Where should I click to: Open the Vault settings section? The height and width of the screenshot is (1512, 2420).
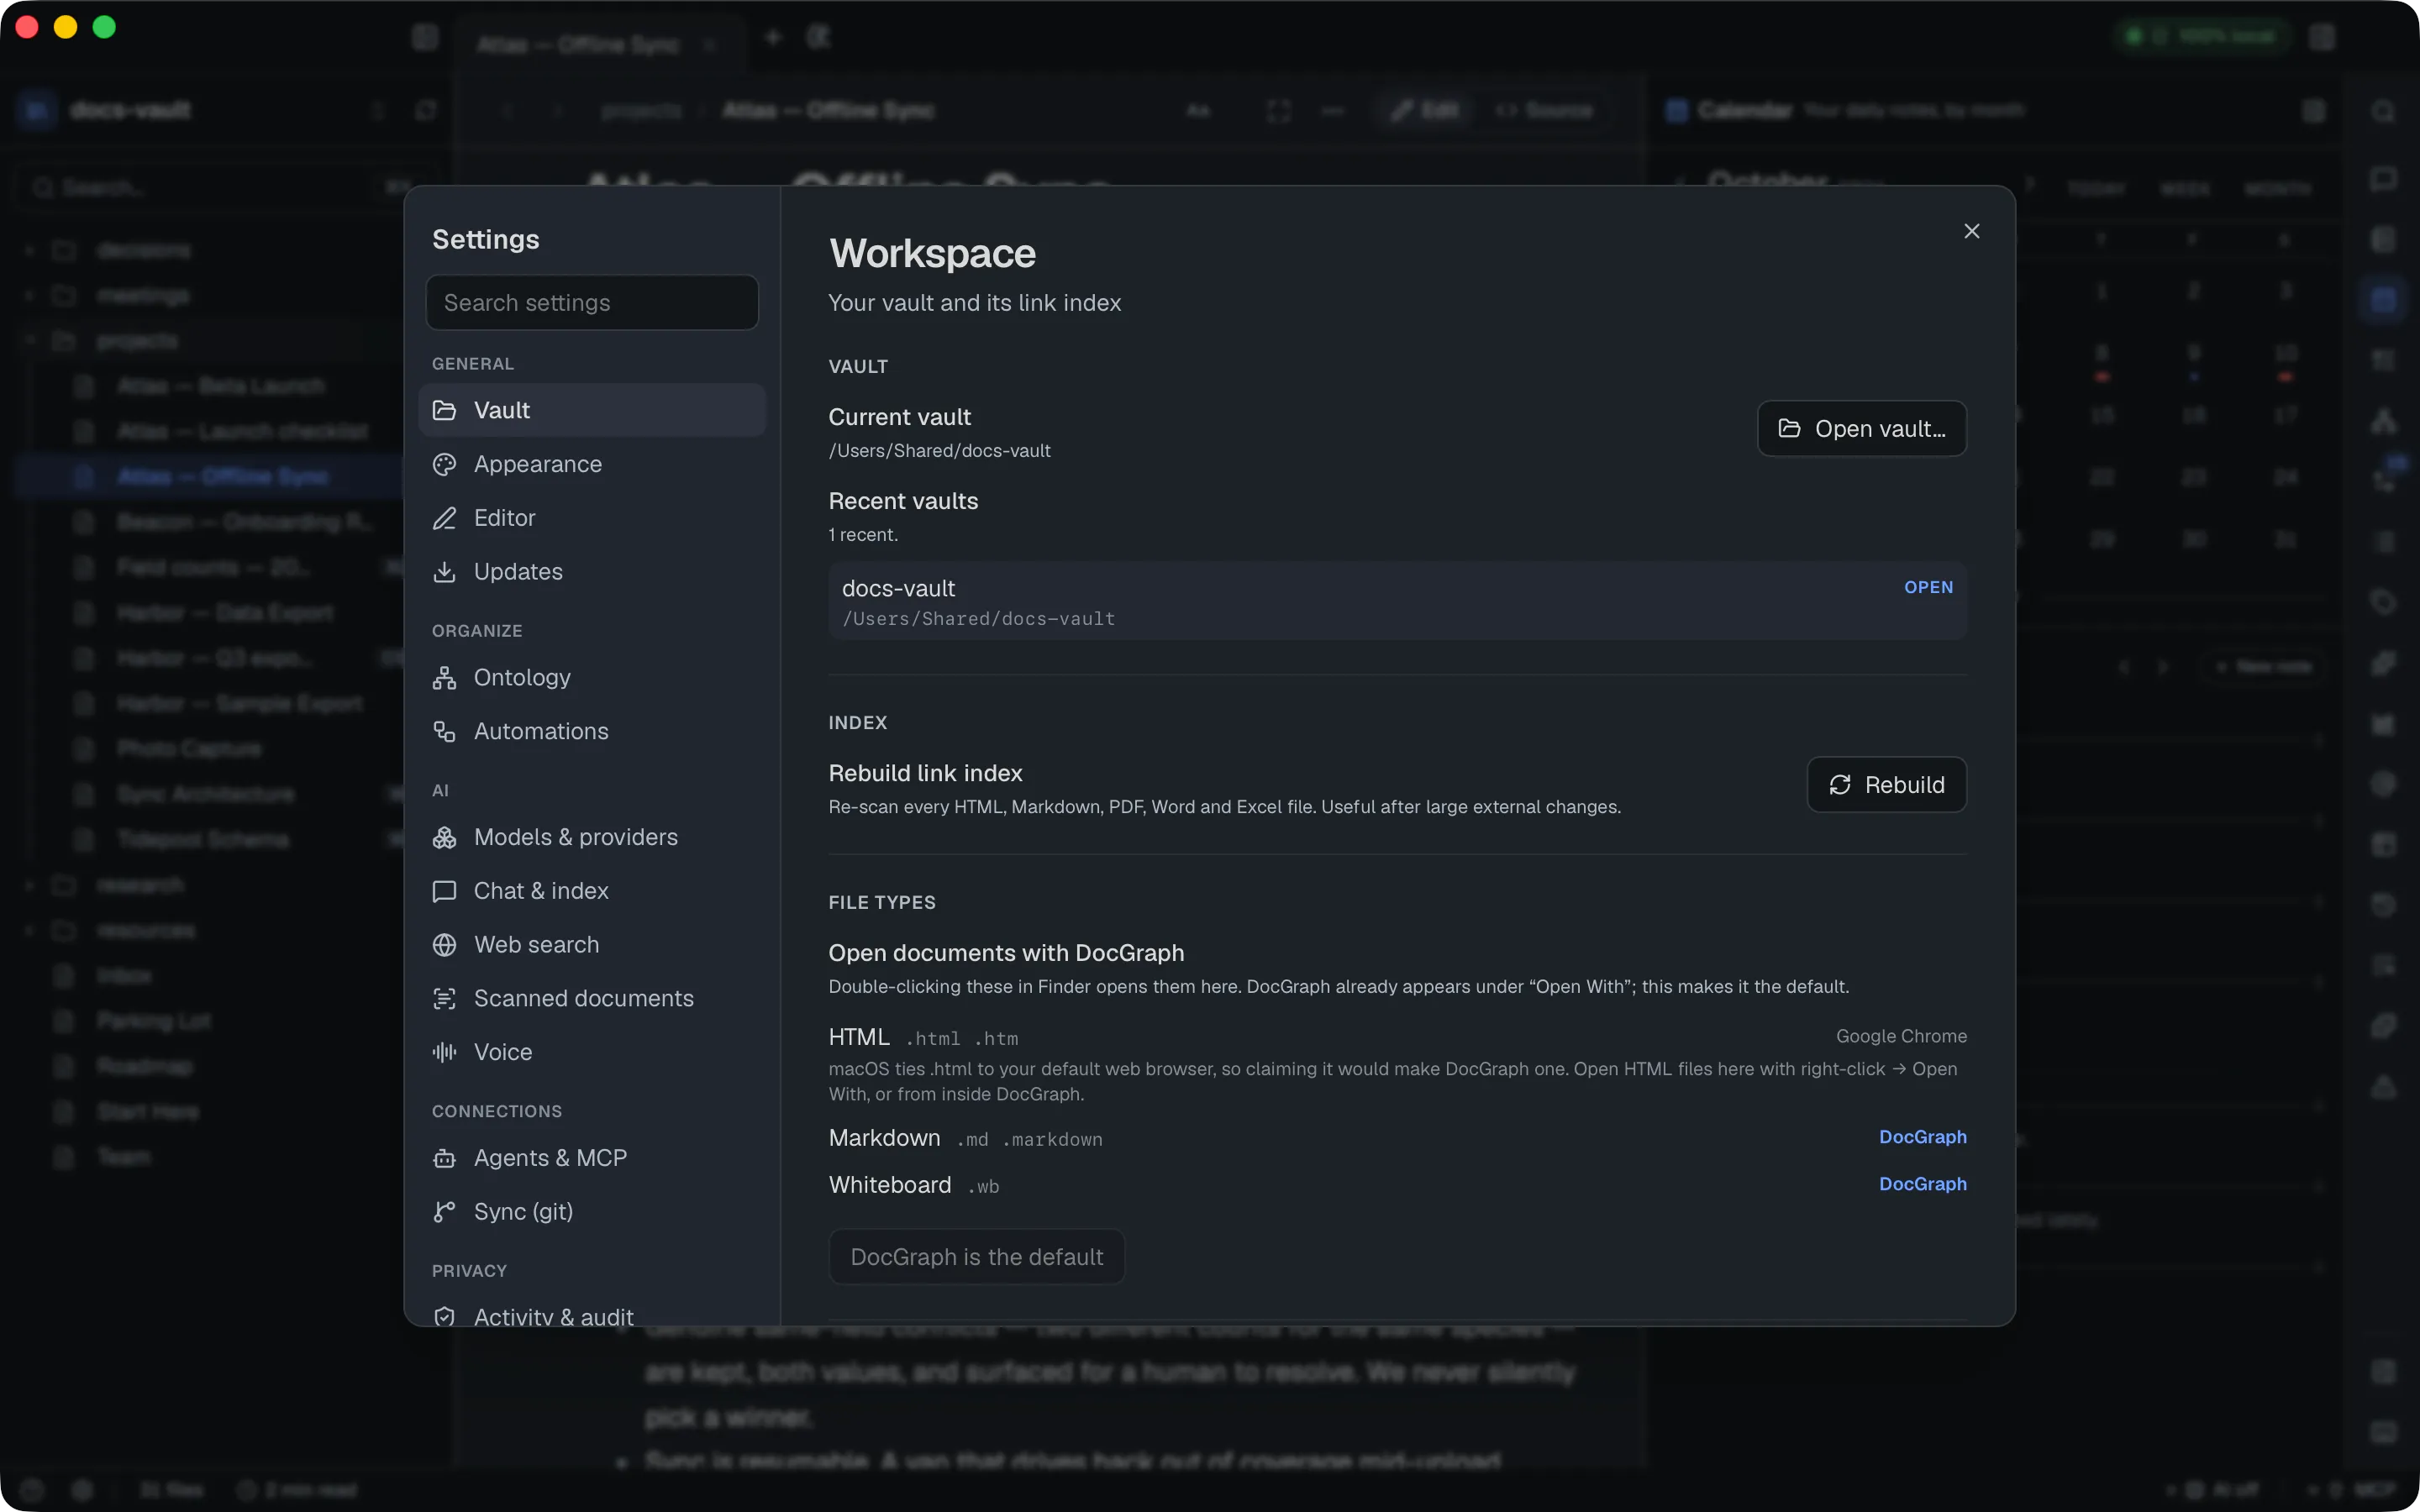pyautogui.click(x=592, y=410)
